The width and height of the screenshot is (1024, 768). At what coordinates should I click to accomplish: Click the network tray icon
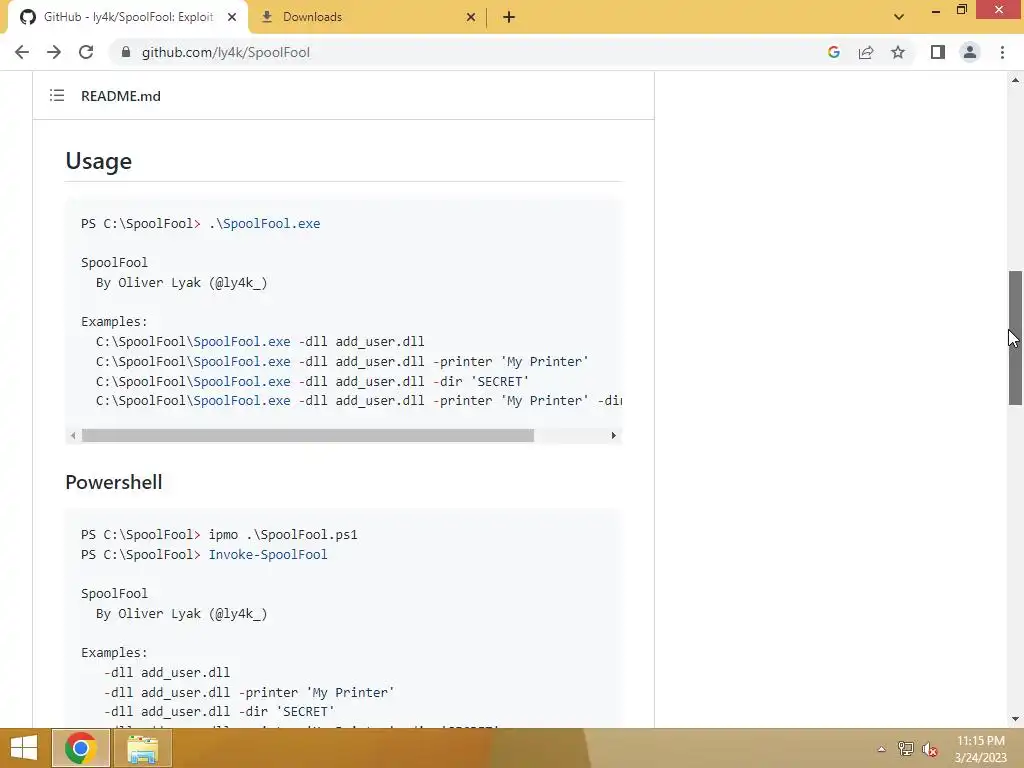click(906, 749)
